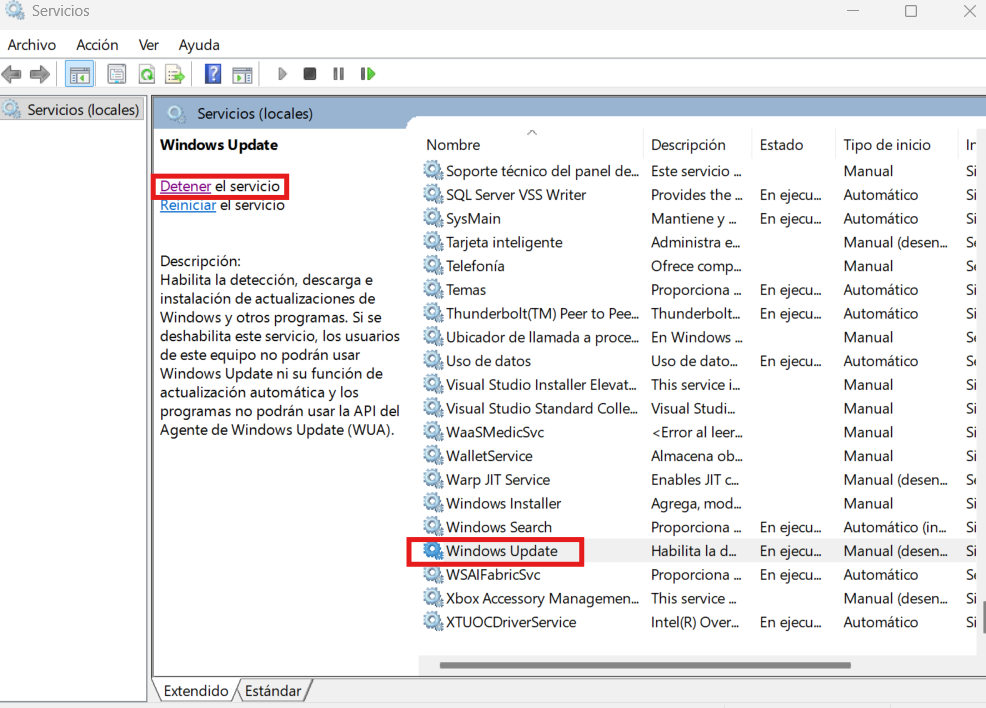Click the gear icon beside Uso de datos
The width and height of the screenshot is (986, 708).
(x=433, y=360)
